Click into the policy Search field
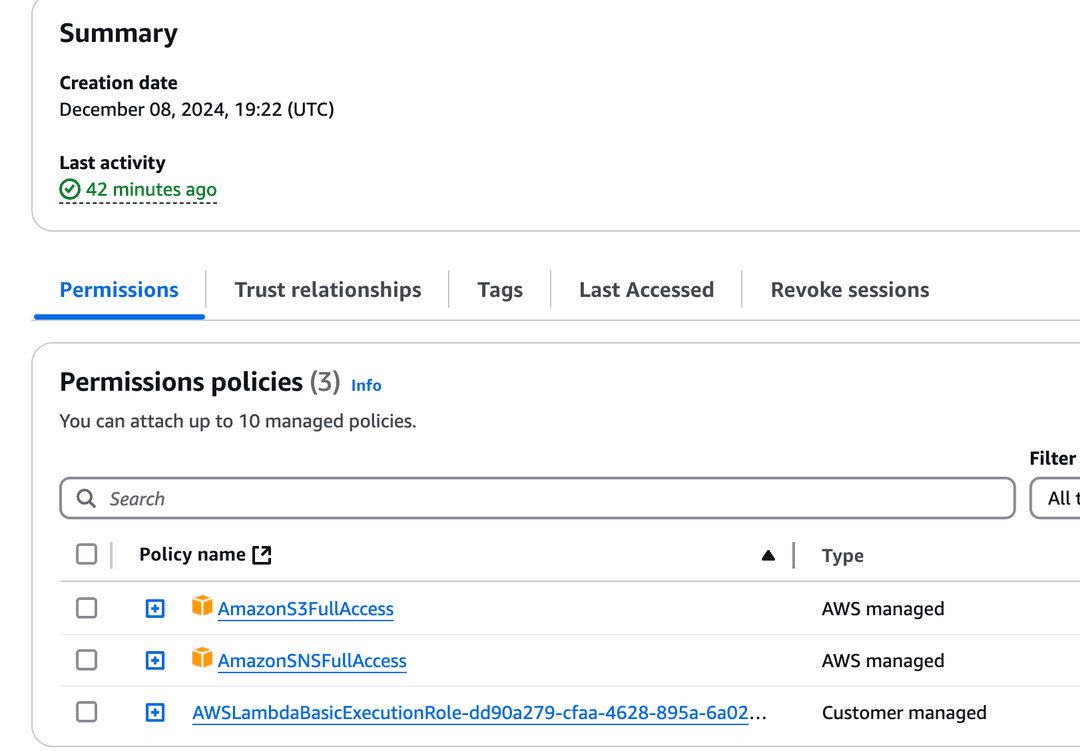This screenshot has width=1080, height=751. (400, 498)
